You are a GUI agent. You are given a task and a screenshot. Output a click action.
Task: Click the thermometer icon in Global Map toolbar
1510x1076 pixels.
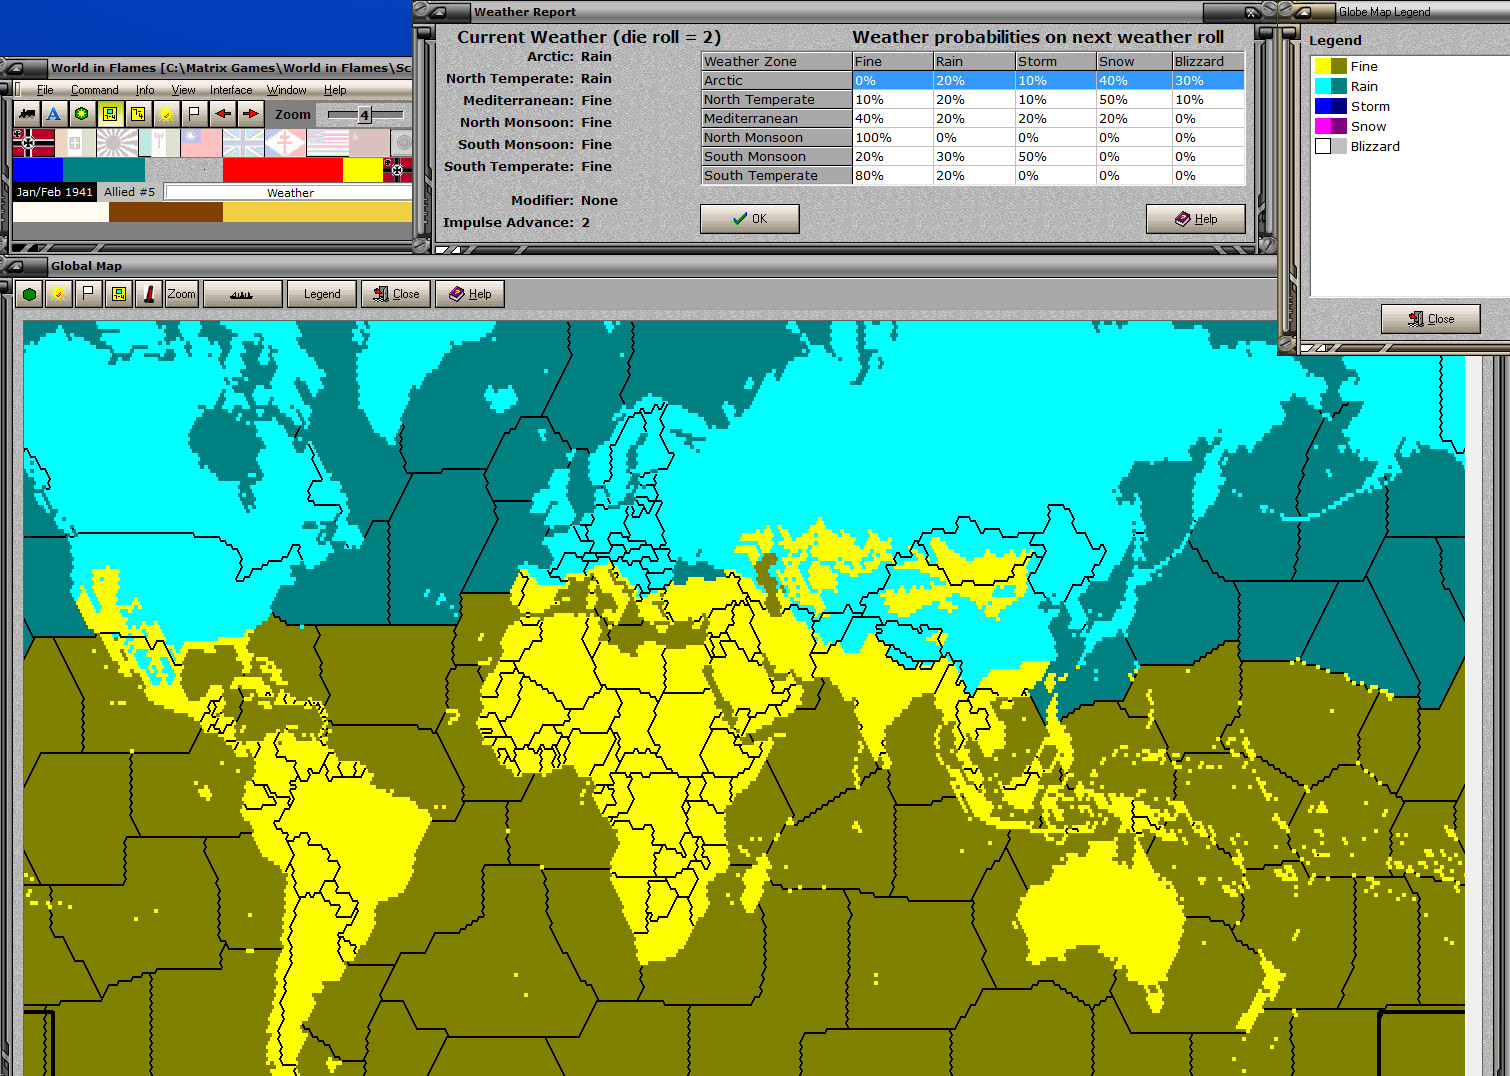point(149,293)
